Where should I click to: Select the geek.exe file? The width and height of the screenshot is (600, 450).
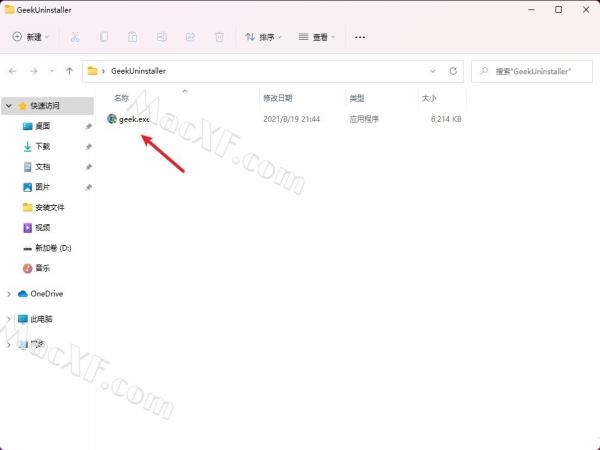pos(133,119)
